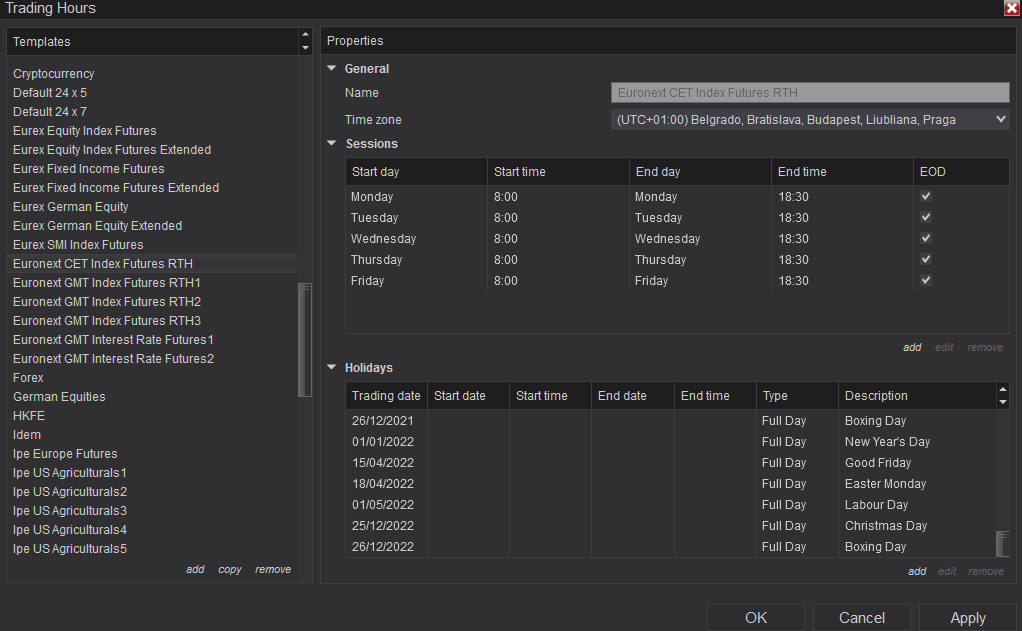
Task: Collapse the Sessions section
Action: (332, 144)
